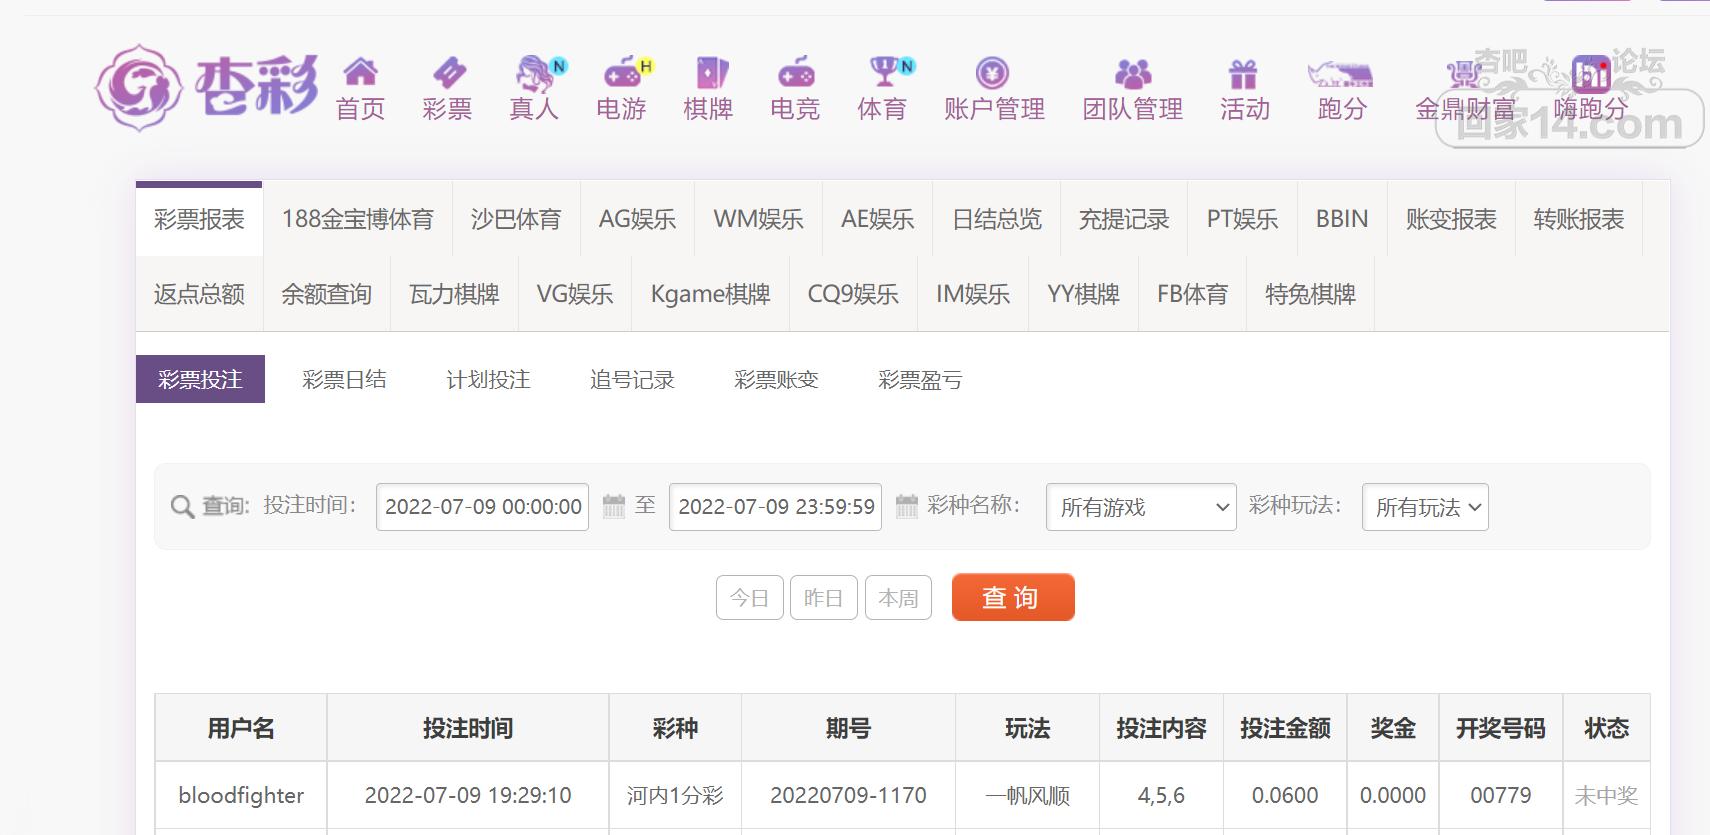This screenshot has height=835, width=1710.
Task: Switch to the 特兔棋牌 tab
Action: coord(1310,294)
